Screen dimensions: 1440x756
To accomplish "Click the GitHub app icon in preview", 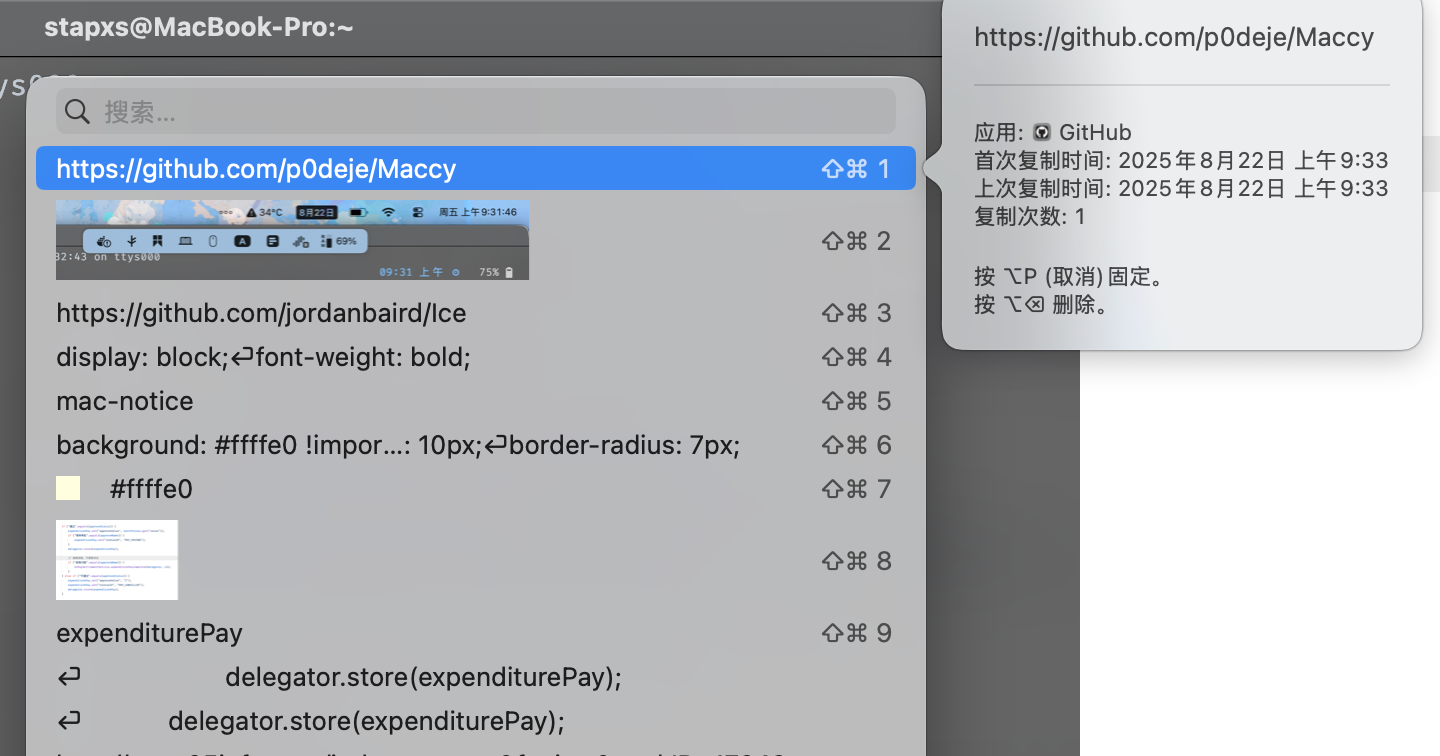I will [1042, 132].
